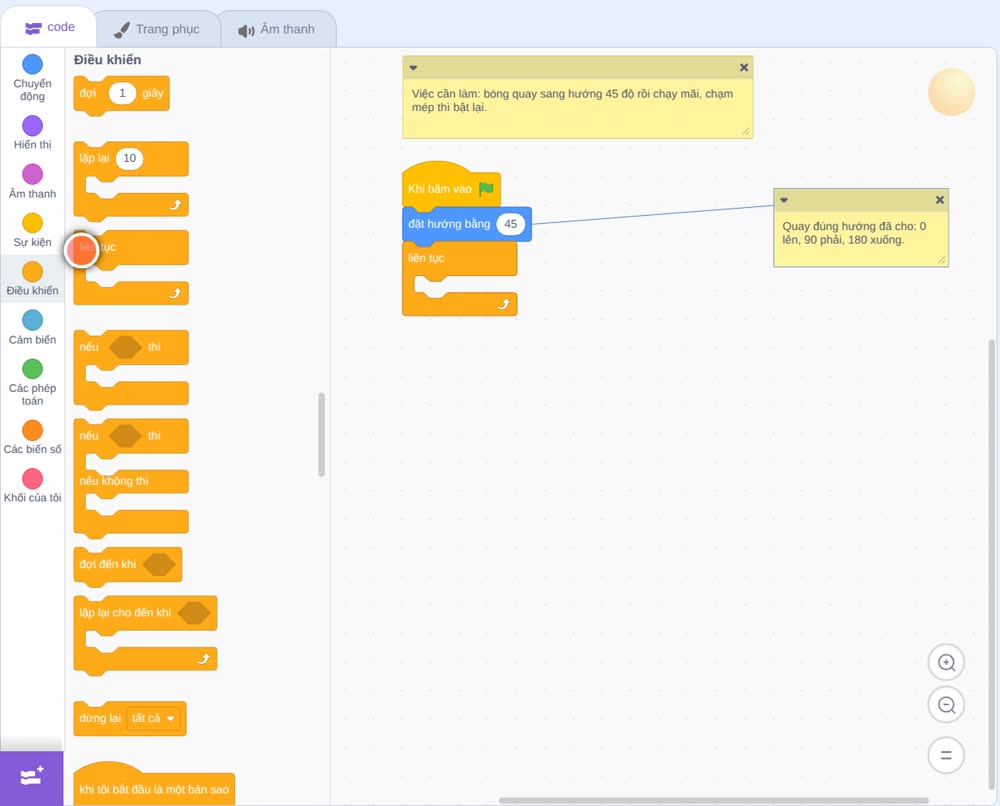This screenshot has width=1000, height=806.
Task: Edit the 10 value in lặp lại block
Action: click(129, 158)
